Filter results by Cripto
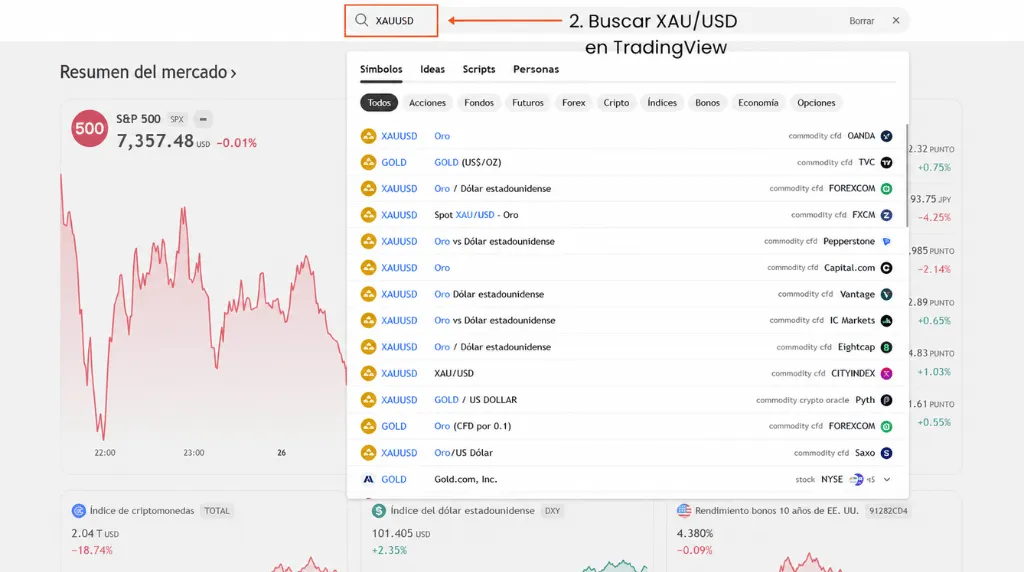Image resolution: width=1024 pixels, height=572 pixels. tap(616, 103)
